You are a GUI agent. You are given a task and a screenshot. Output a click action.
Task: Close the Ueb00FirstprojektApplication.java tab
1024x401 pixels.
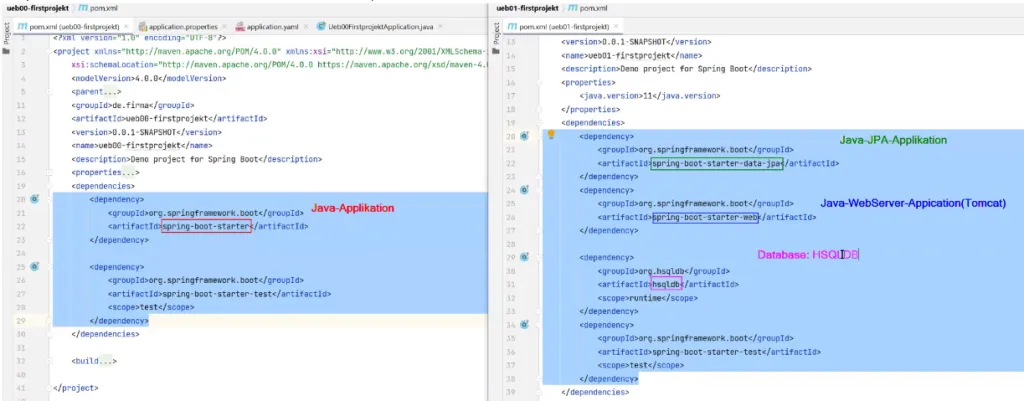[x=441, y=27]
